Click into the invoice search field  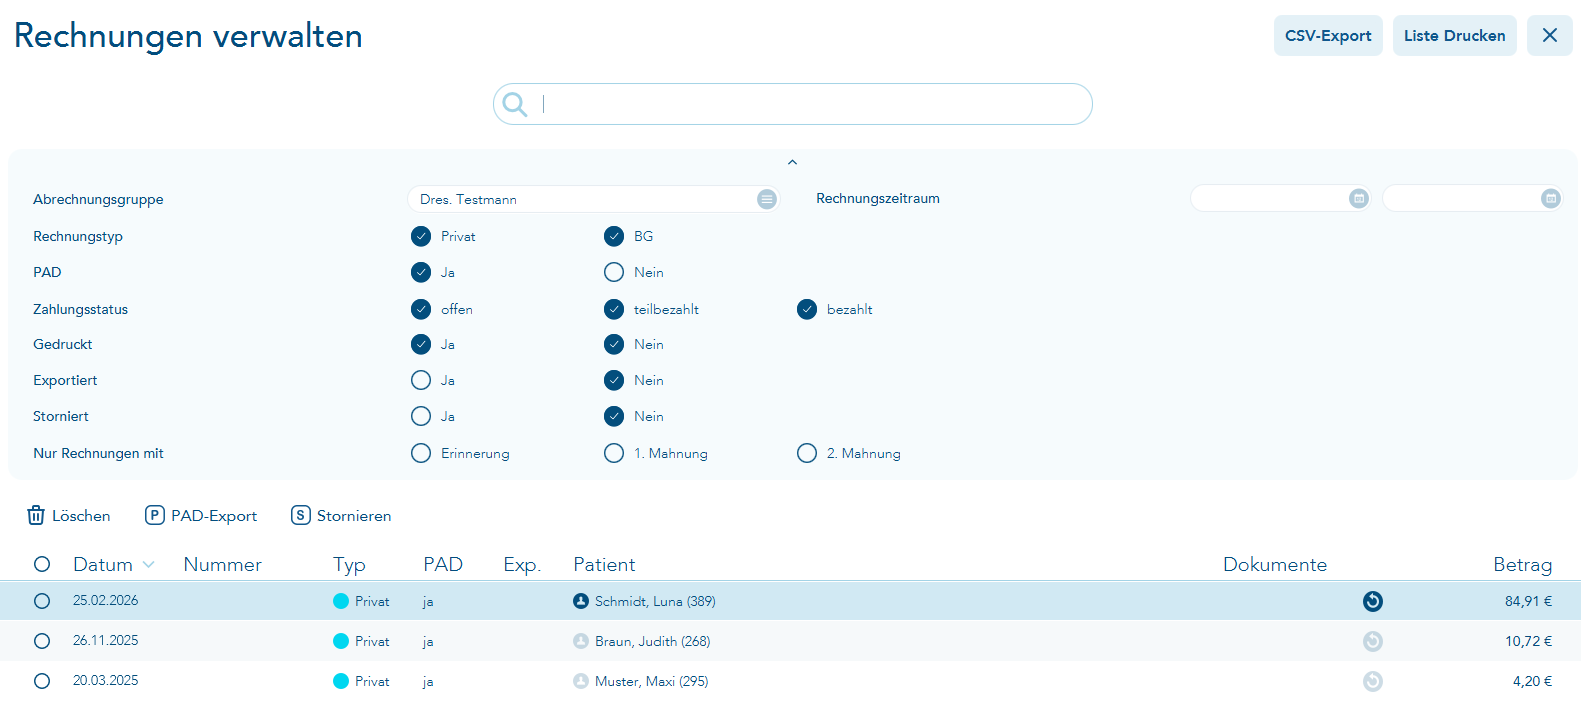[800, 104]
